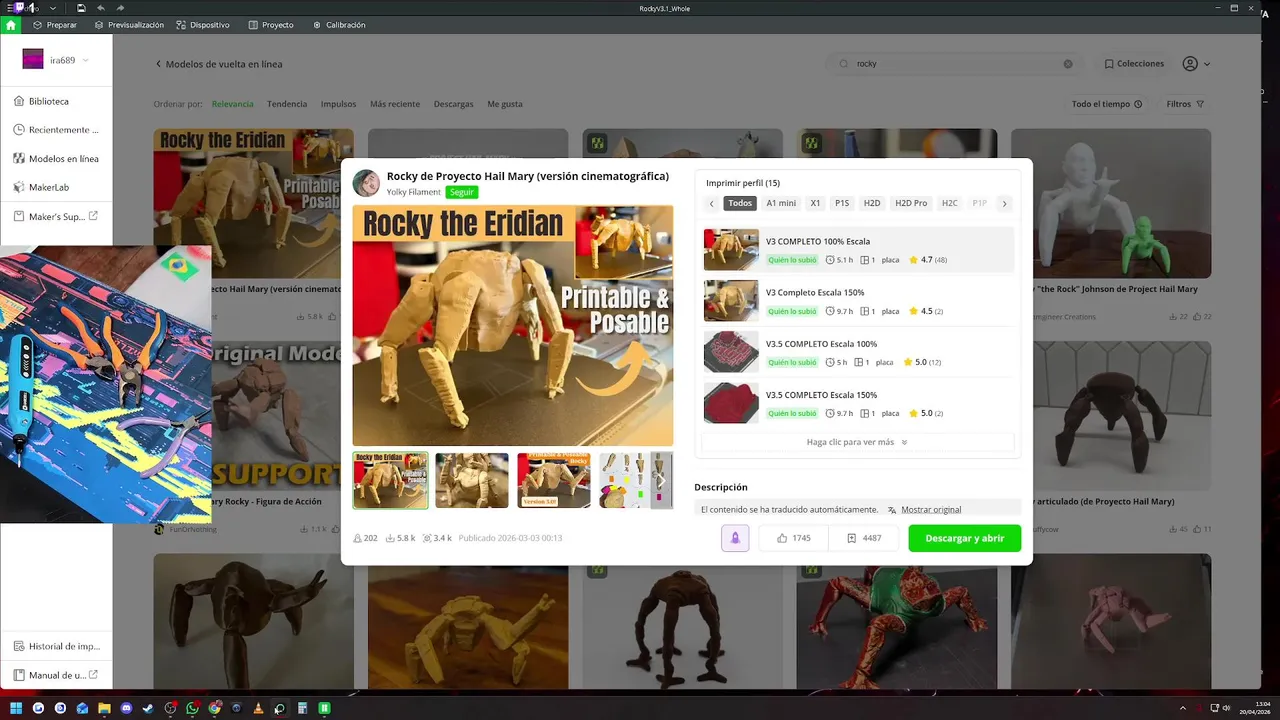Open Manual de usuario link in sidebar
Viewport: 1280px width, 720px height.
click(x=56, y=675)
